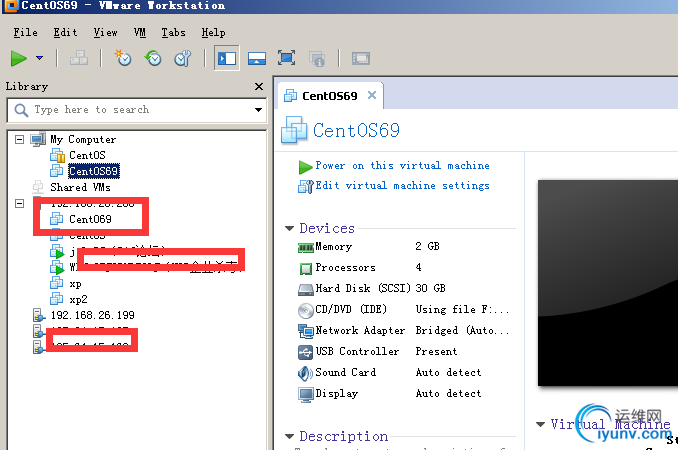Open the VM menu
The height and width of the screenshot is (450, 678).
[140, 32]
